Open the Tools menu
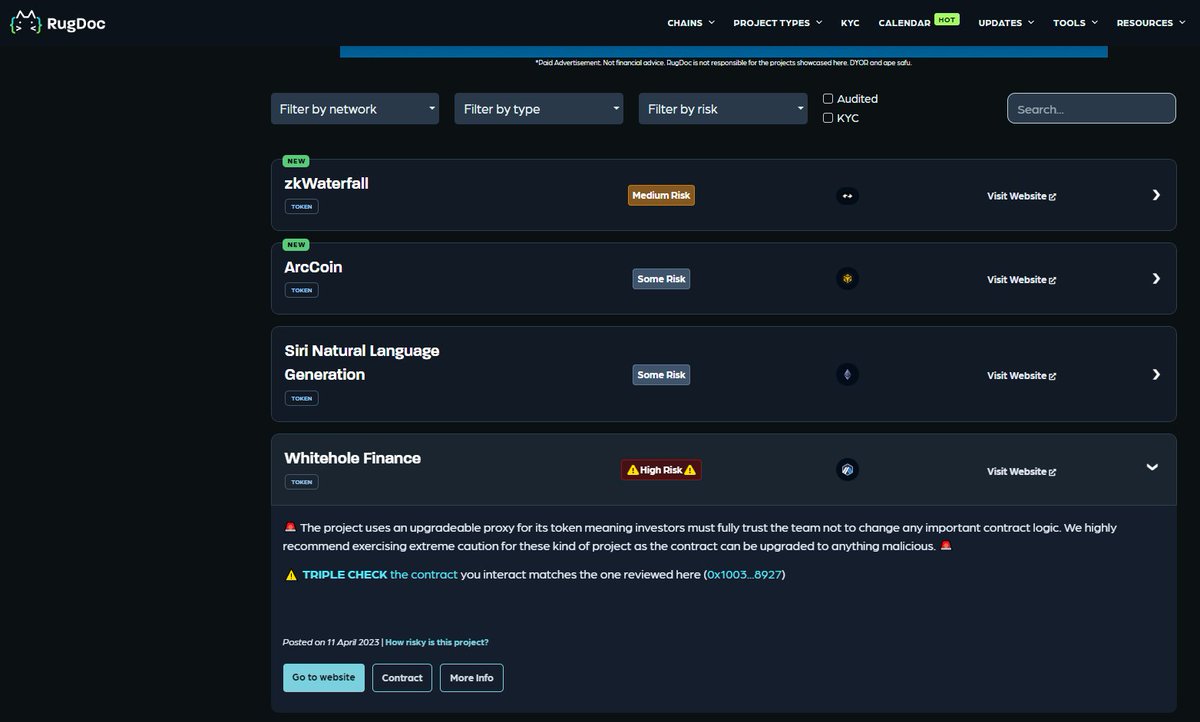The height and width of the screenshot is (722, 1200). pyautogui.click(x=1075, y=23)
